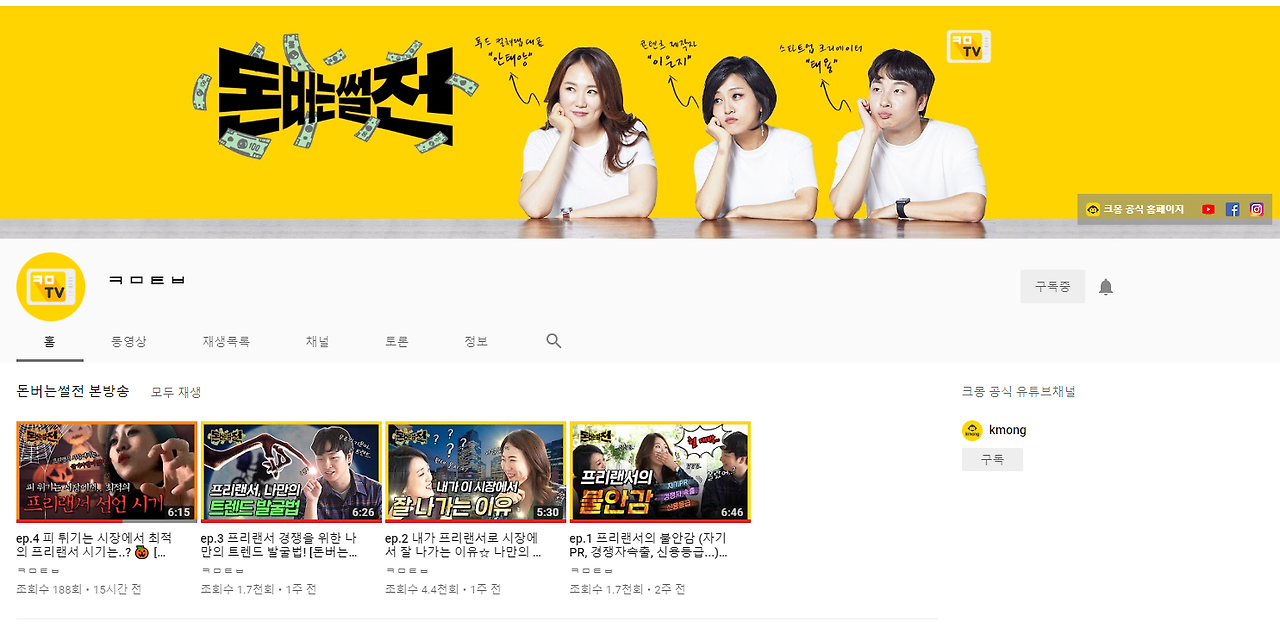Toggle the notification bell
The image size is (1280, 628).
1106,286
